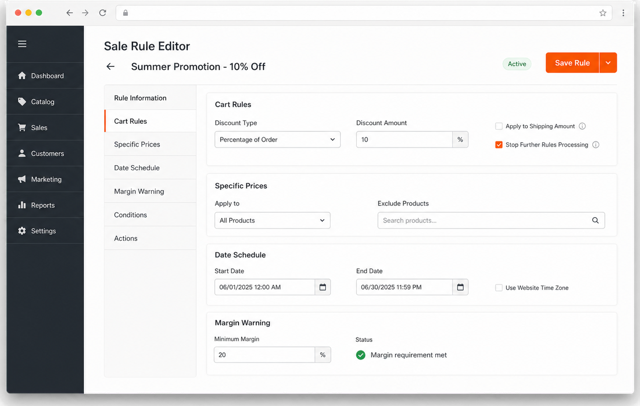Image resolution: width=640 pixels, height=406 pixels.
Task: Click 'Margin requirement met' text
Action: (x=409, y=355)
